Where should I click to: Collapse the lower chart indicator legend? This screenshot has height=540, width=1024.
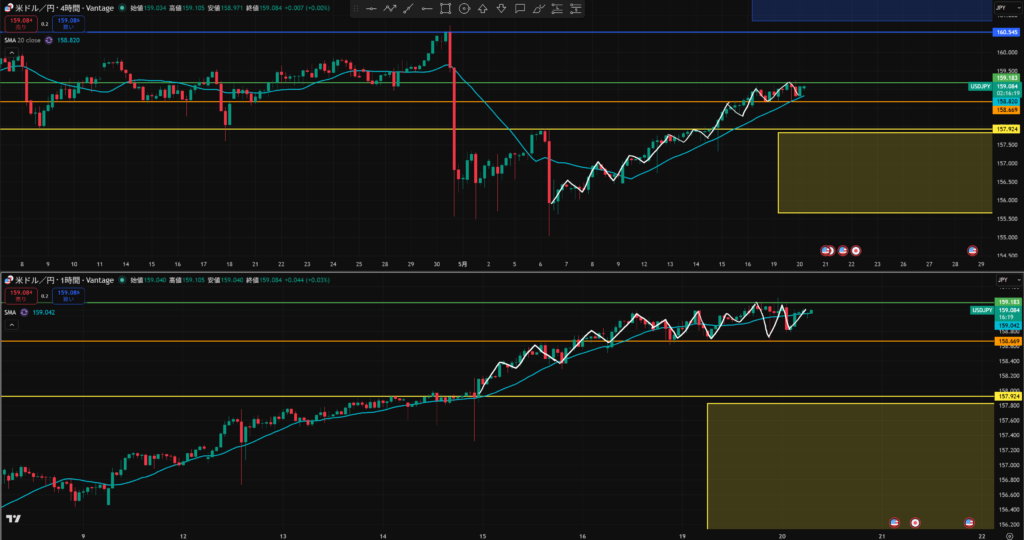coord(11,325)
